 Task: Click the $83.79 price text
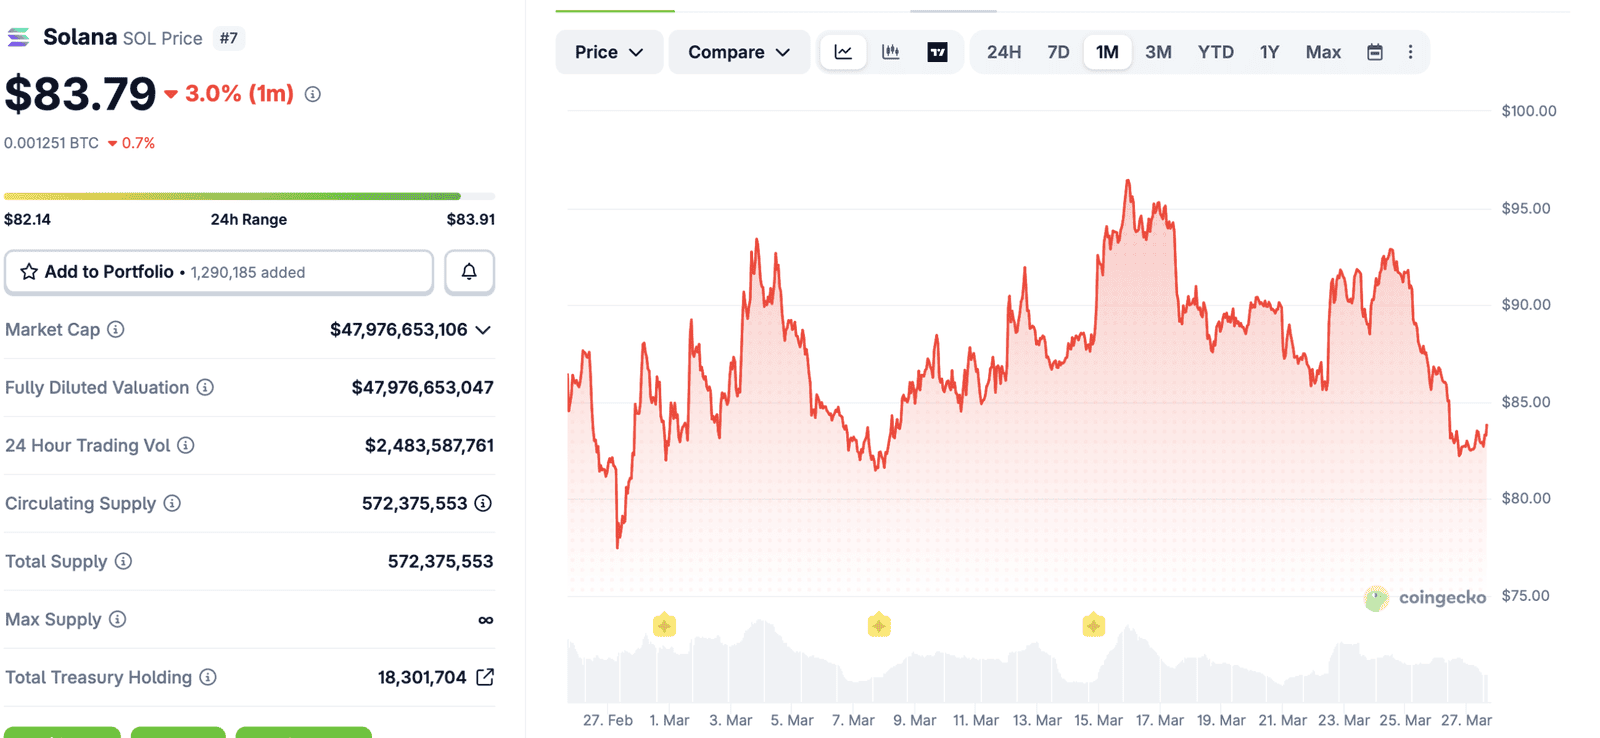click(x=80, y=94)
